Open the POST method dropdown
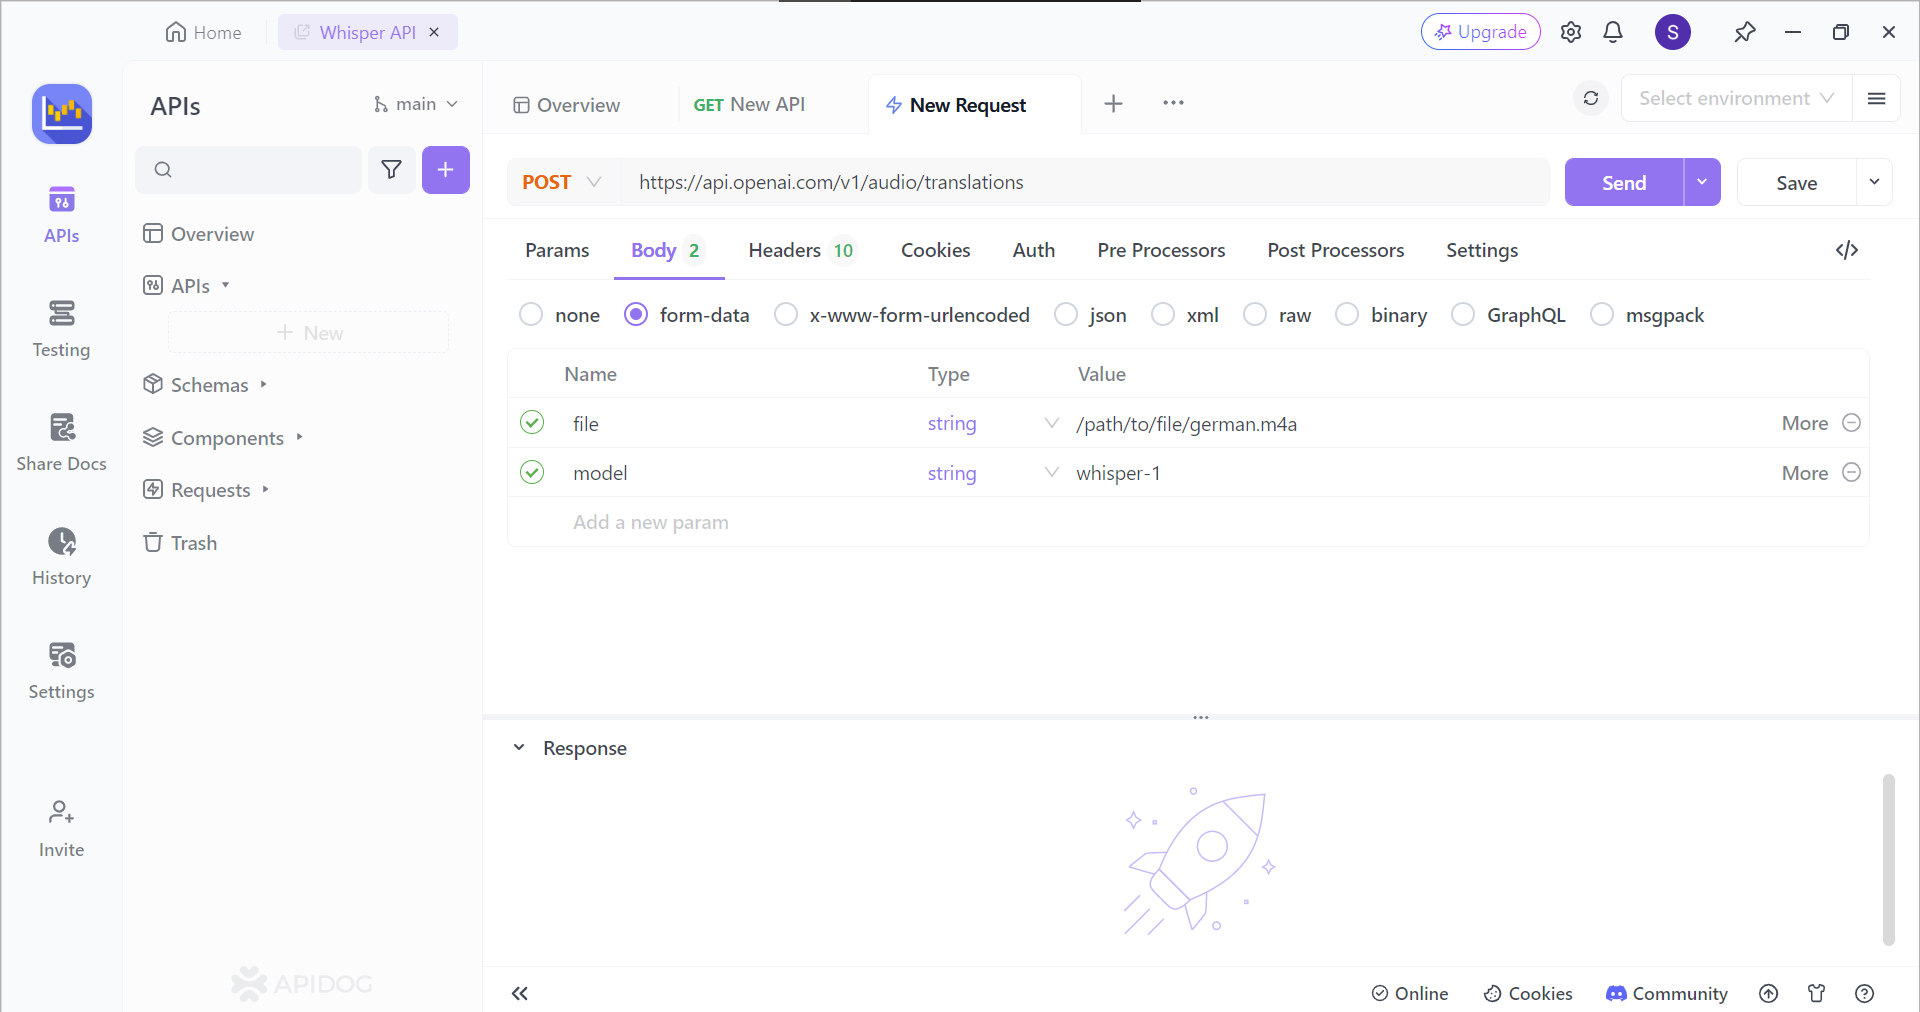Image resolution: width=1920 pixels, height=1012 pixels. tap(562, 182)
